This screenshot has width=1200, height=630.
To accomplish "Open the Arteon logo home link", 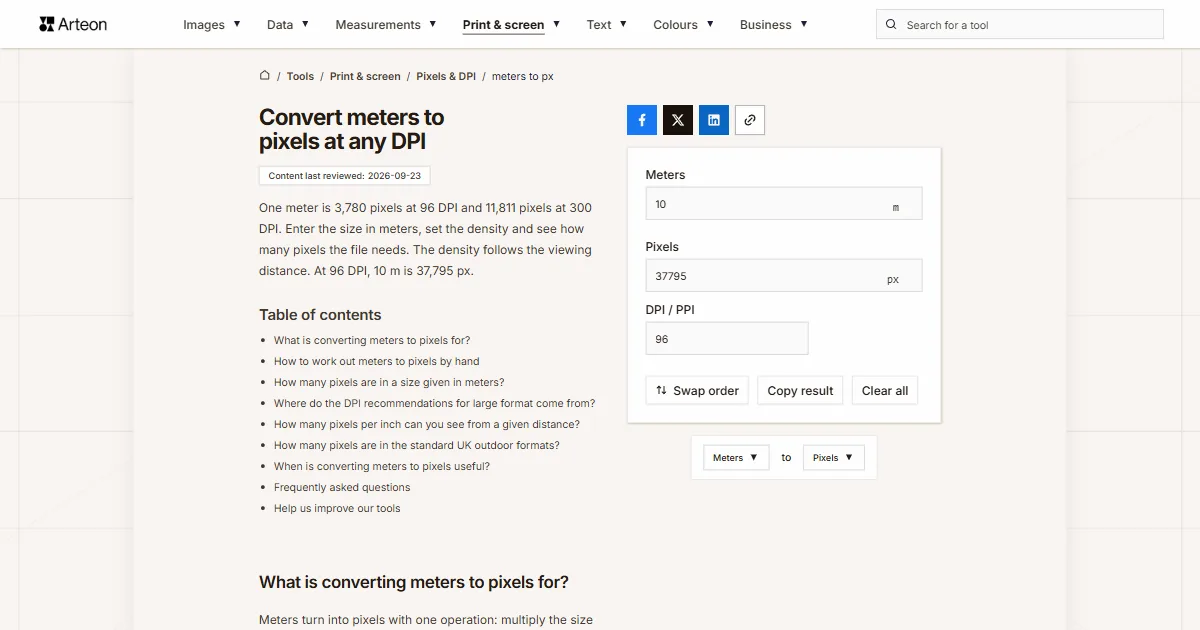I will 73,24.
